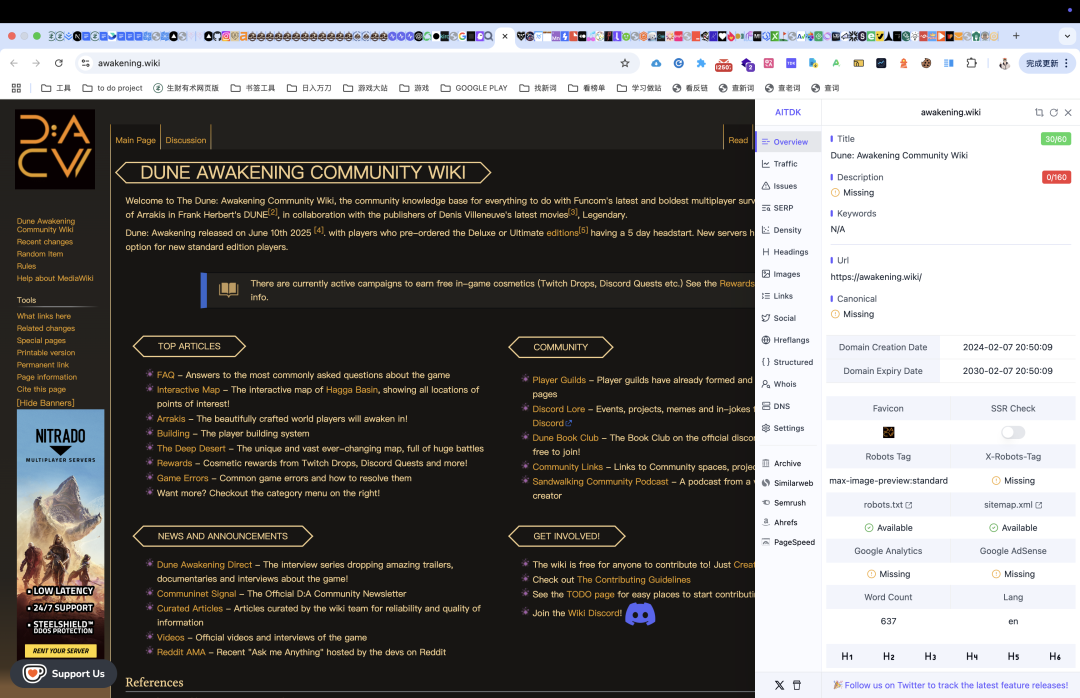Open the Game Errors link
Viewport: 1080px width, 698px height.
click(183, 478)
